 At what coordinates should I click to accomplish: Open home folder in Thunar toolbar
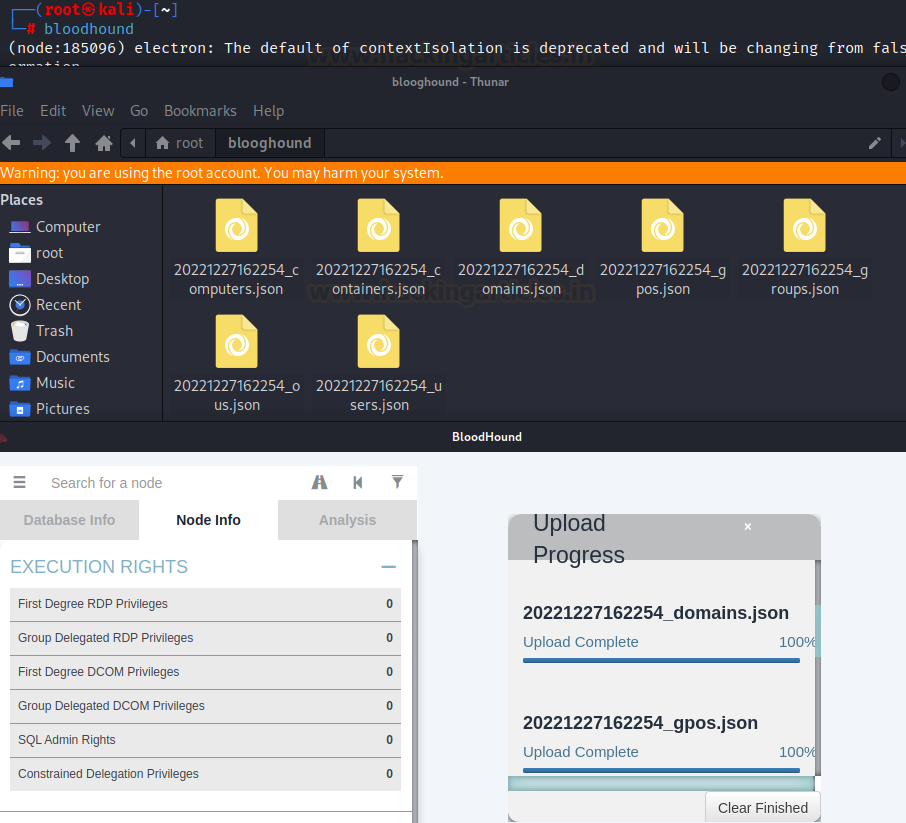coord(104,143)
